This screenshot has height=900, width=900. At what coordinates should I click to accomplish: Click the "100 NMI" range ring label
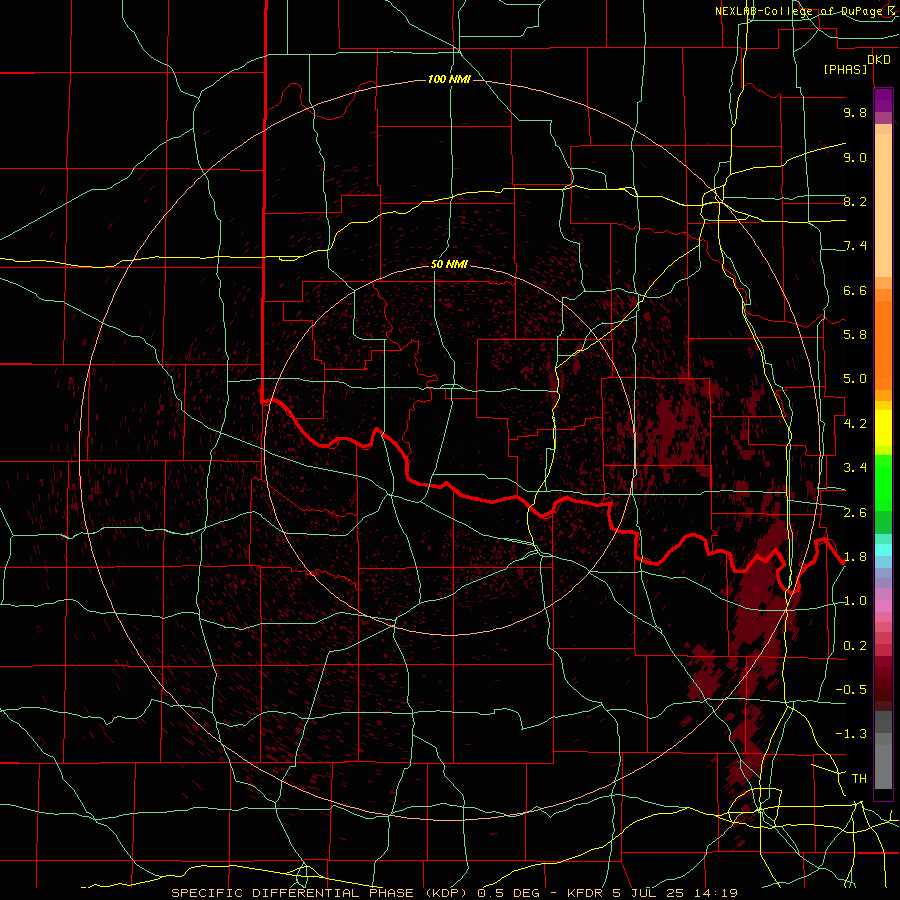point(449,79)
